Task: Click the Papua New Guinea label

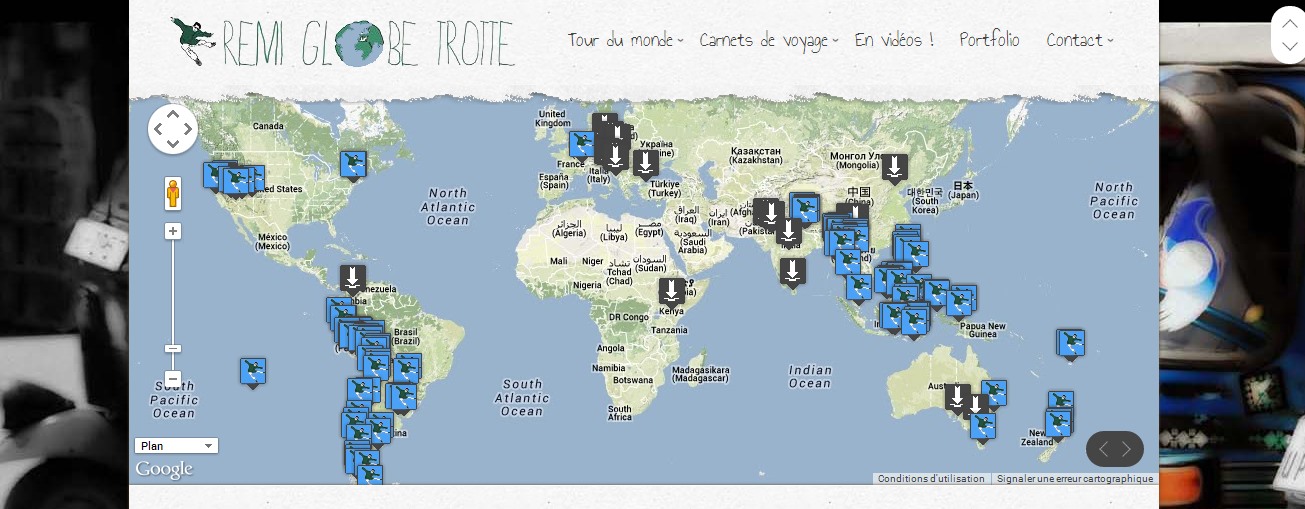Action: tap(982, 330)
